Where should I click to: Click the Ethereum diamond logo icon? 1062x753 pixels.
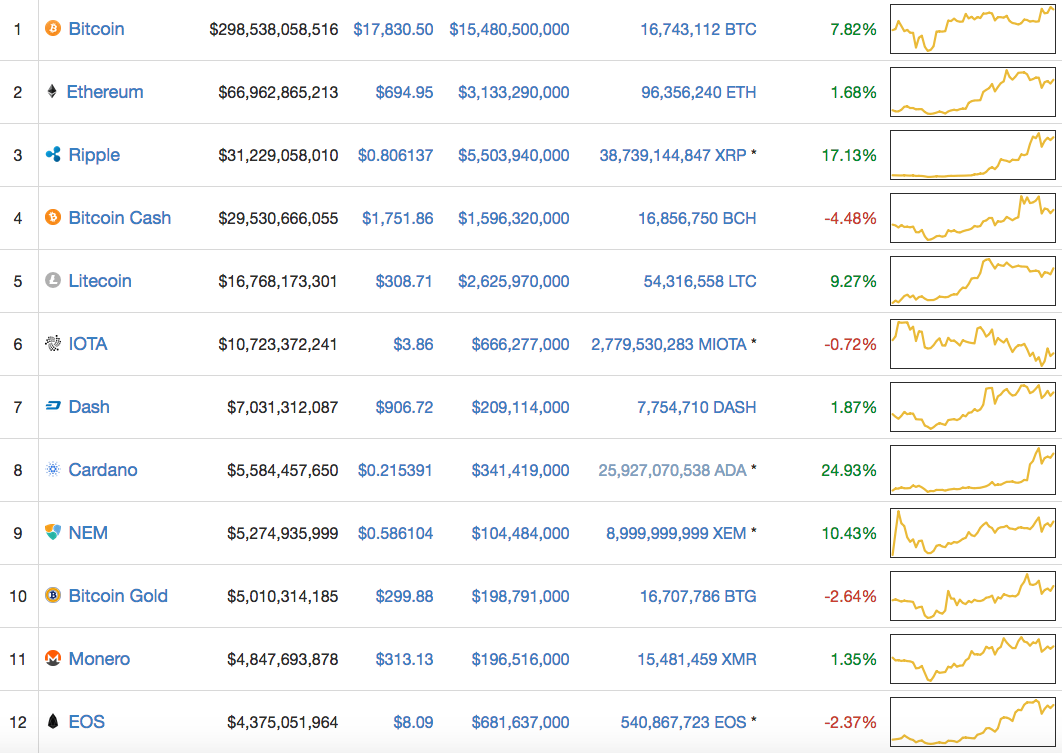52,92
